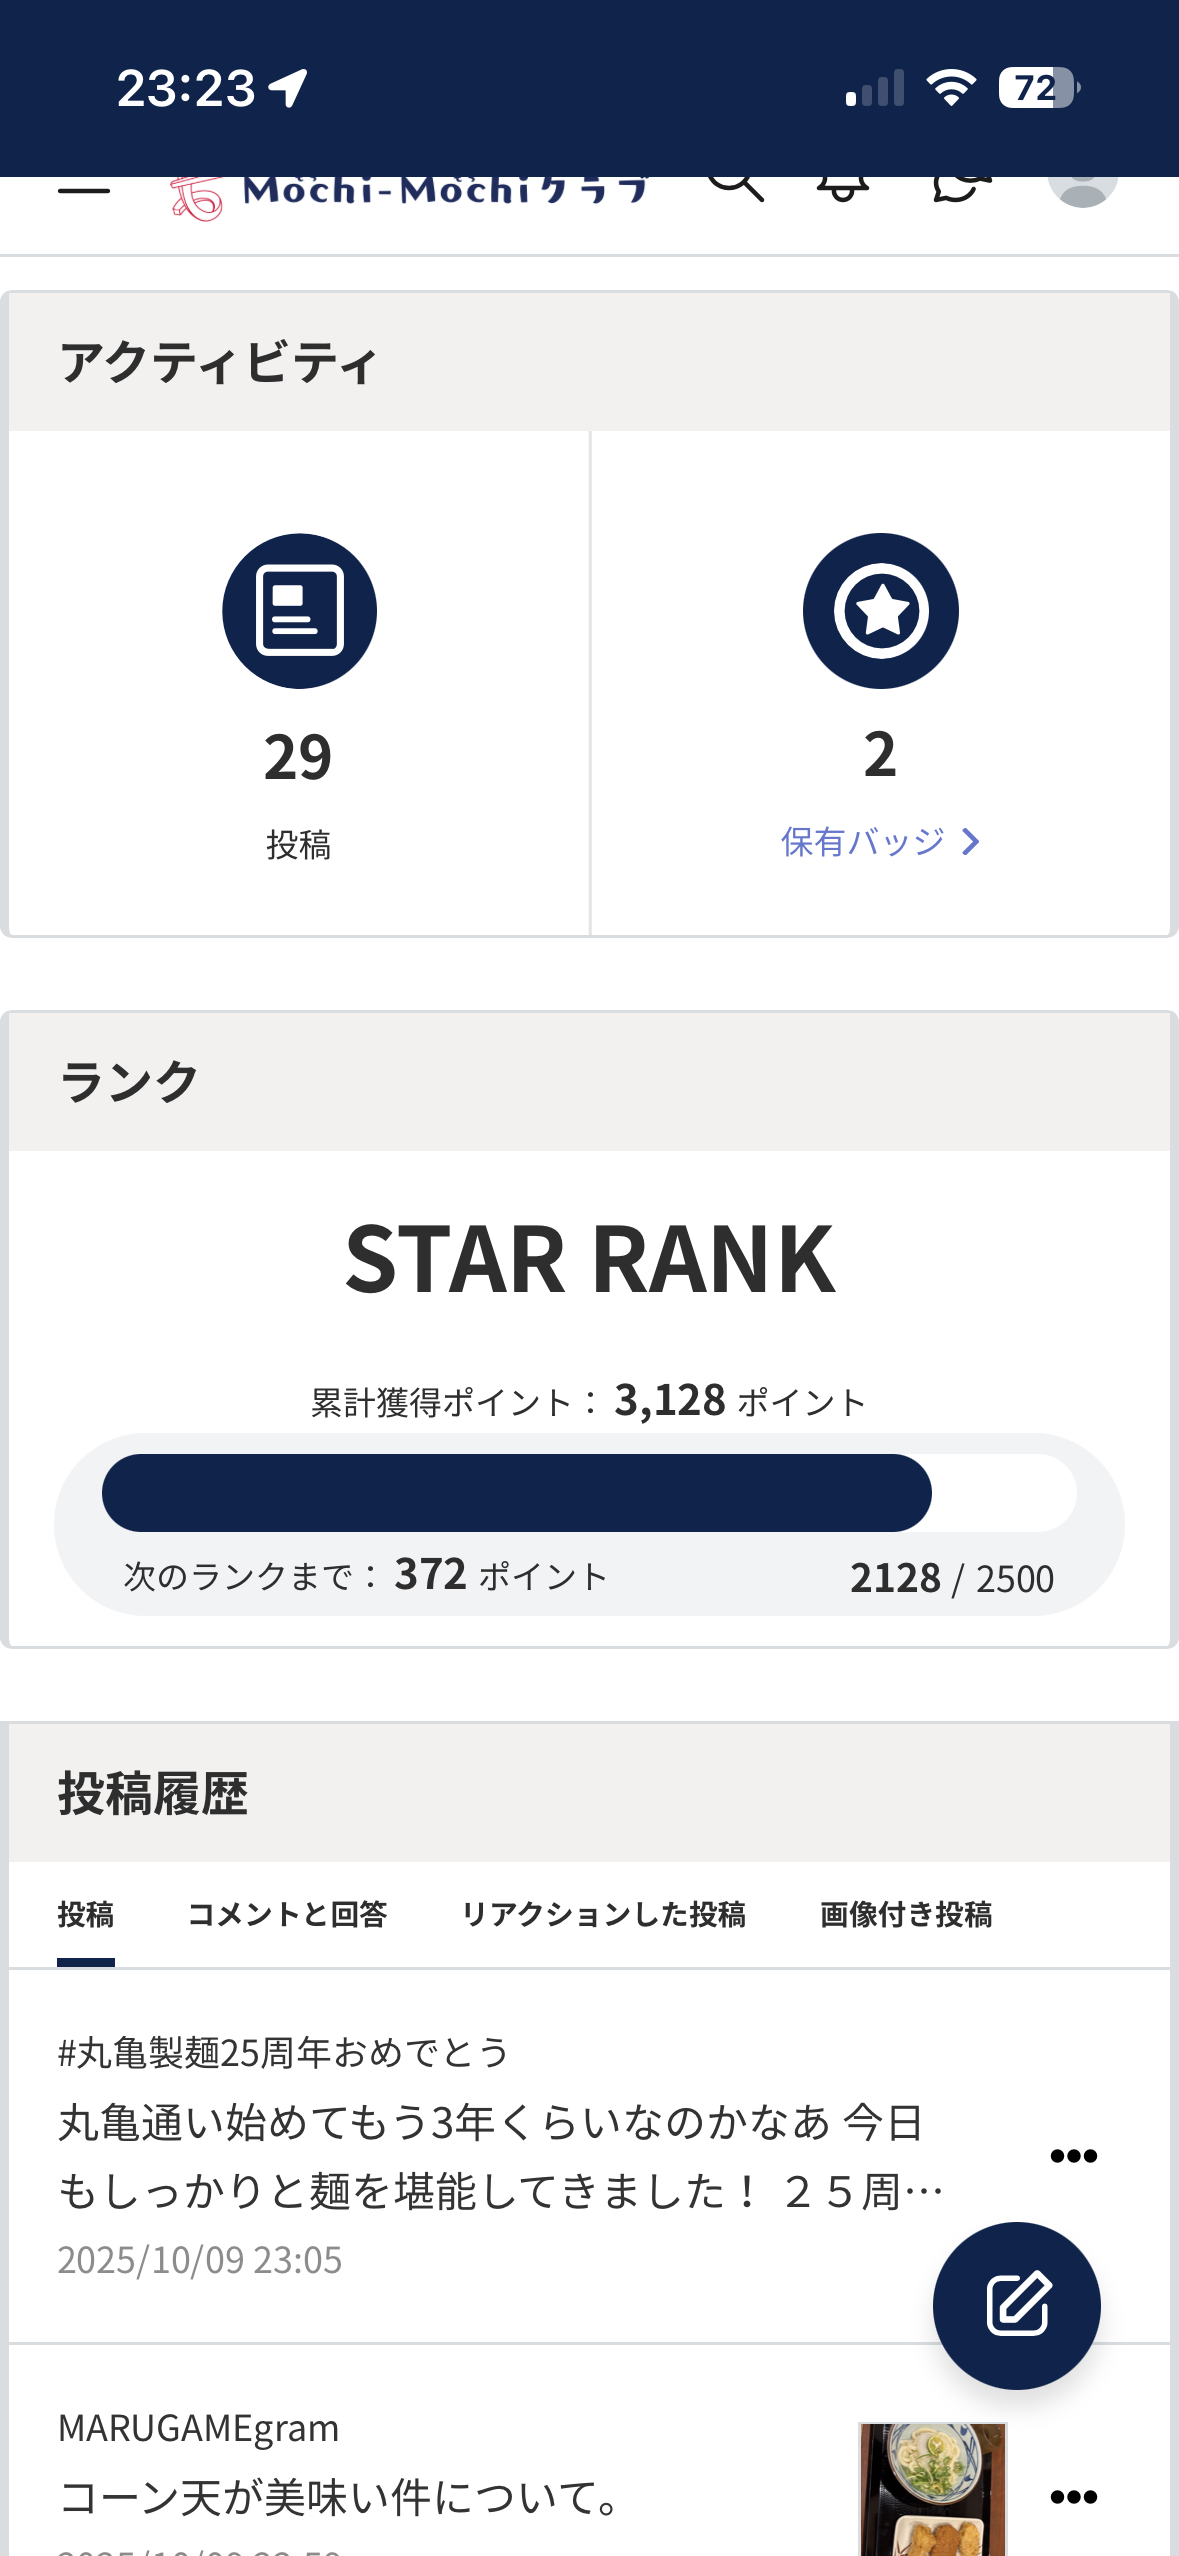Viewport: 1179px width, 2556px height.
Task: Switch to リアクションした投稿 tab
Action: [604, 1914]
